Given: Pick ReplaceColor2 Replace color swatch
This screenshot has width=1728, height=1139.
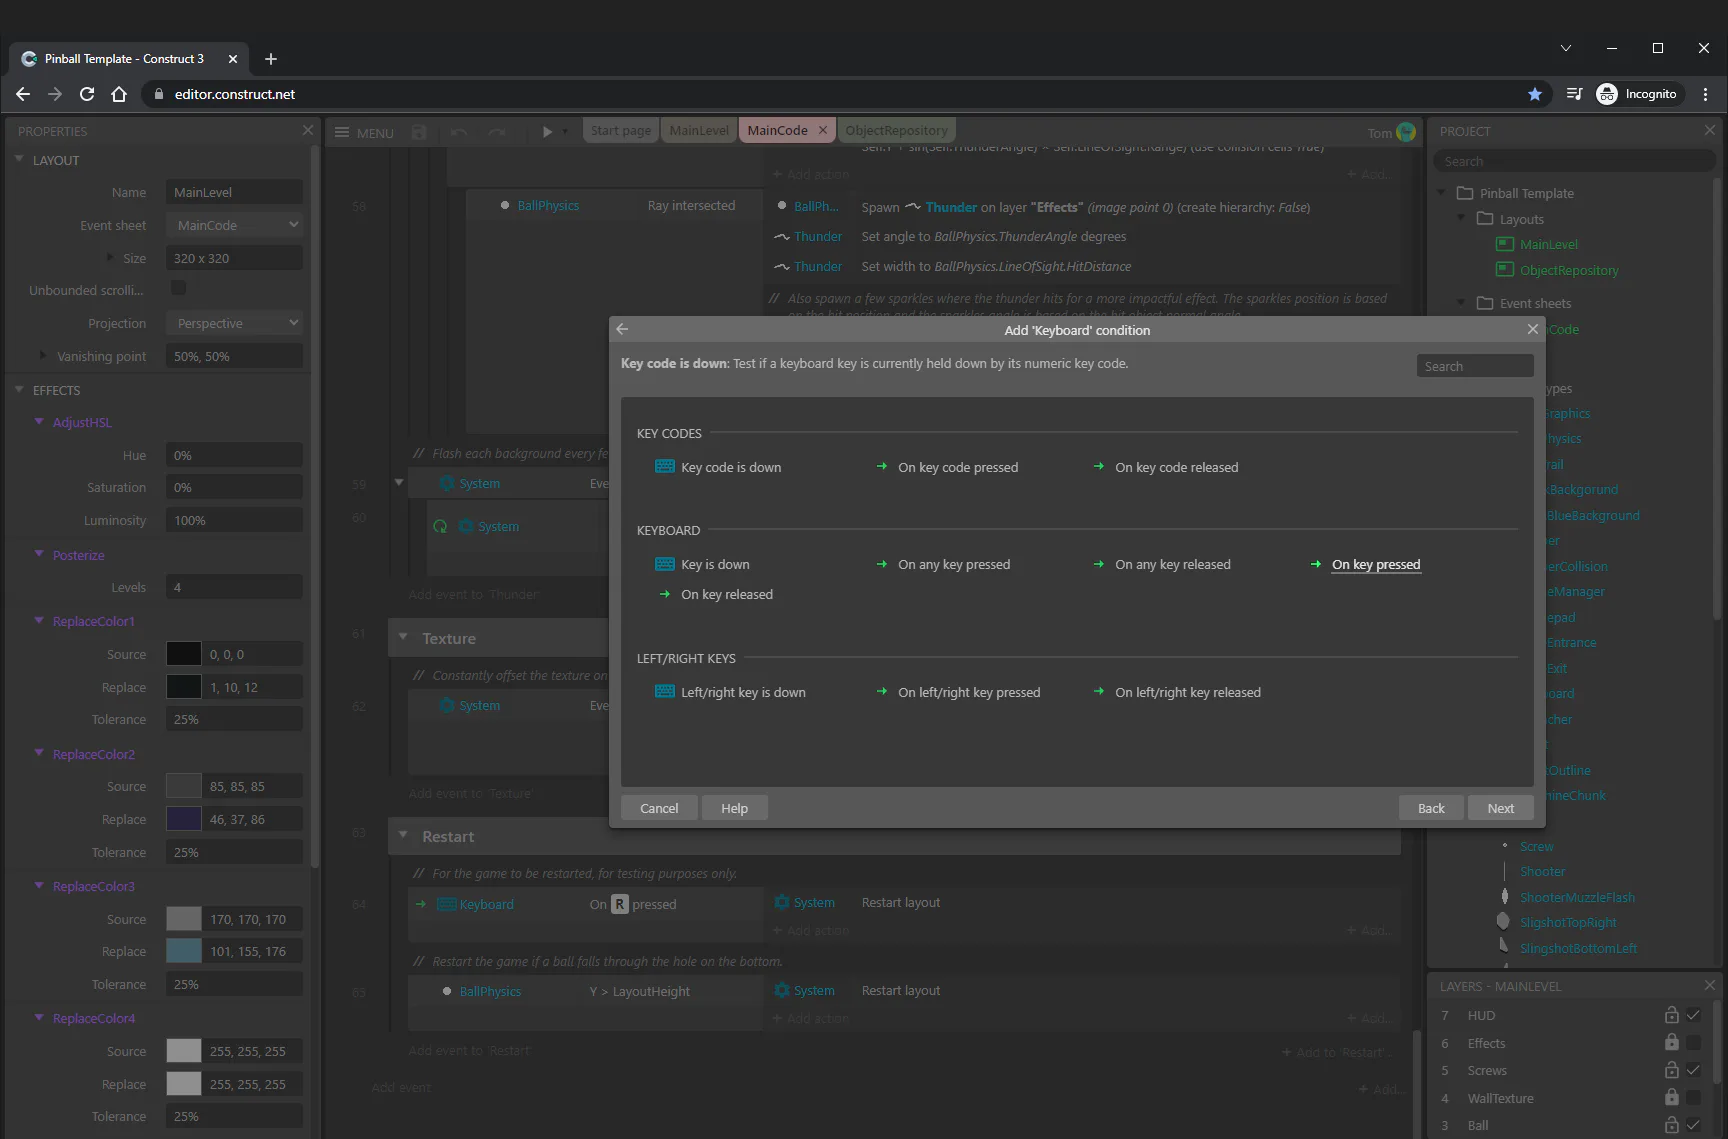Looking at the screenshot, I should (x=183, y=819).
